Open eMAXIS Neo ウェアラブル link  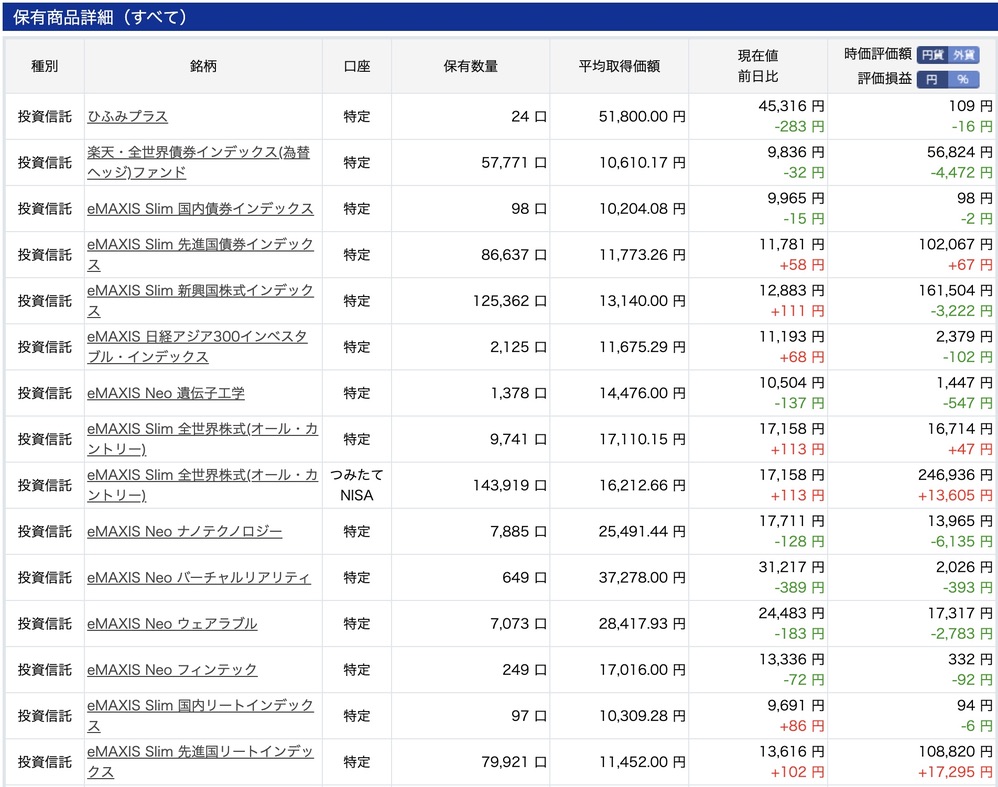click(x=172, y=623)
